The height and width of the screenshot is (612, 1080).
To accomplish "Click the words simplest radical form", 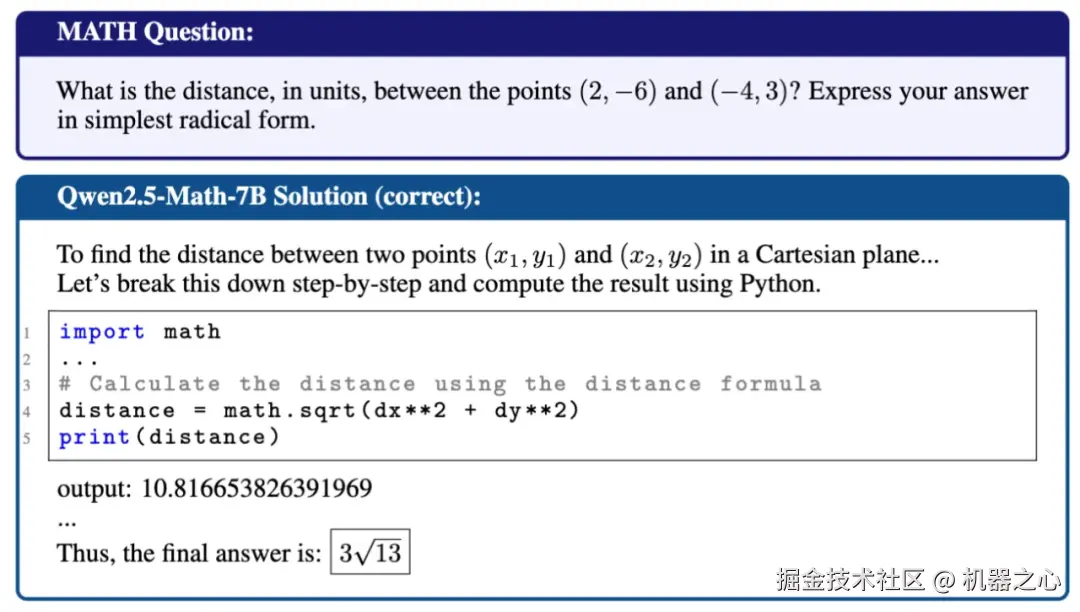I will 200,120.
